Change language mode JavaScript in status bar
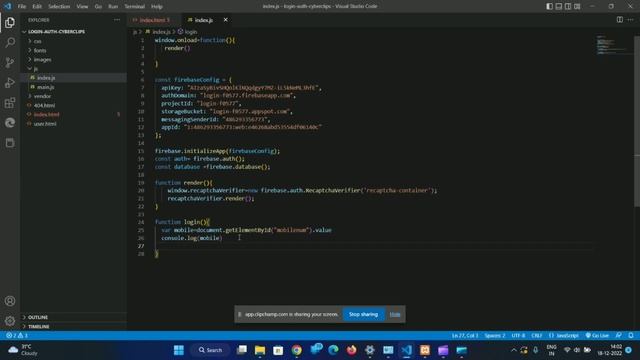 564,336
